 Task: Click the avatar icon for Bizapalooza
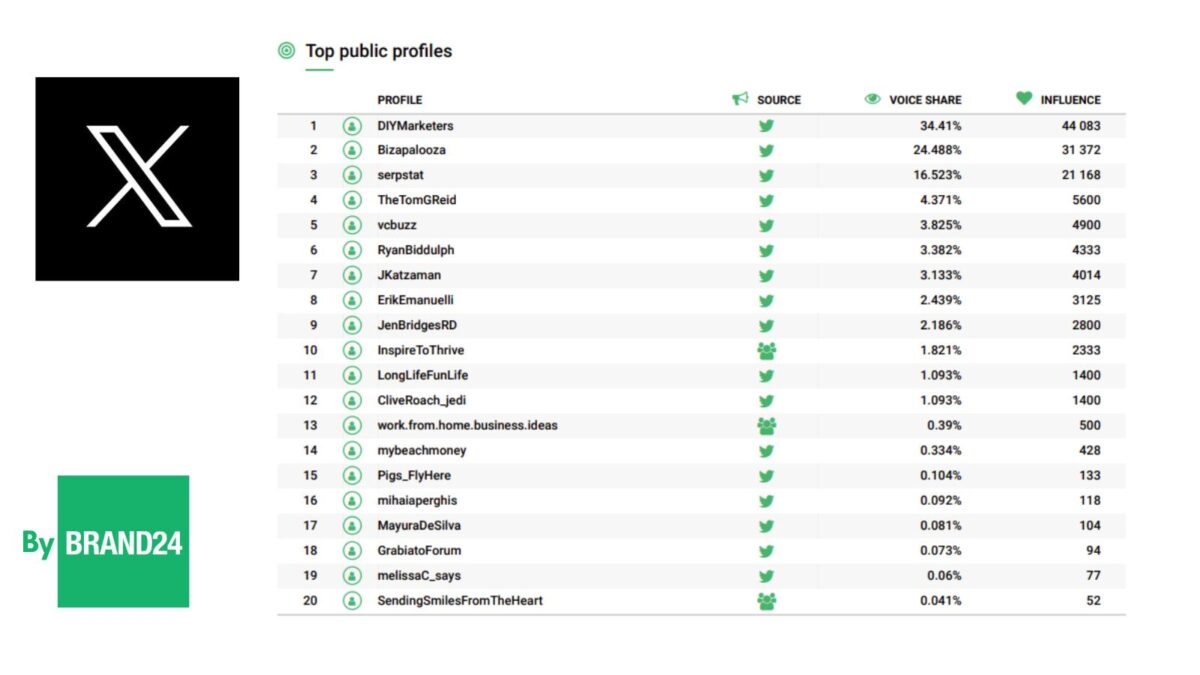[x=352, y=150]
